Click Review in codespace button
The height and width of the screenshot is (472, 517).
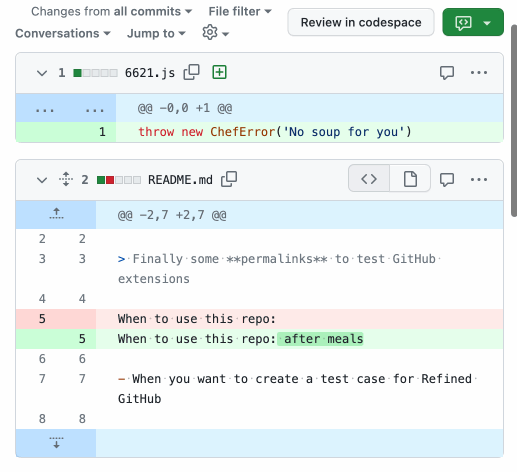pos(361,22)
